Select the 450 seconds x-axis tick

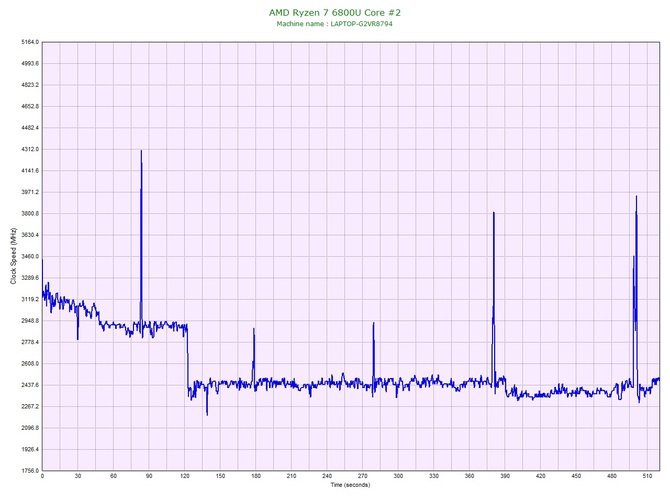[576, 476]
